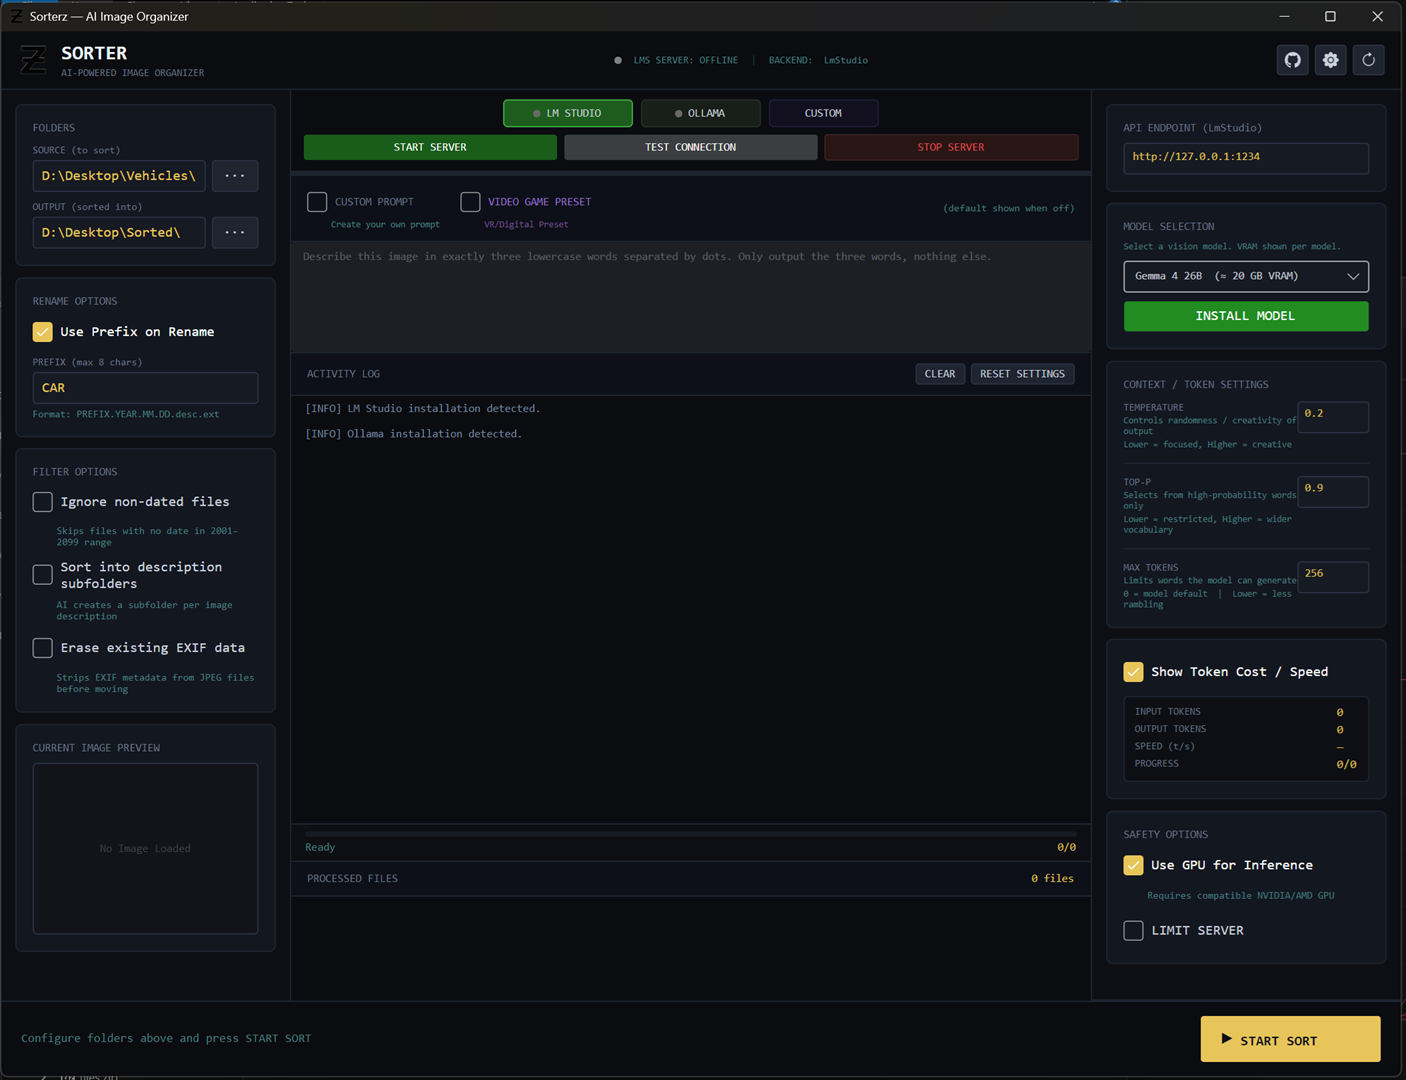The width and height of the screenshot is (1406, 1080).
Task: Enable the Limit Server checkbox
Action: pos(1133,931)
